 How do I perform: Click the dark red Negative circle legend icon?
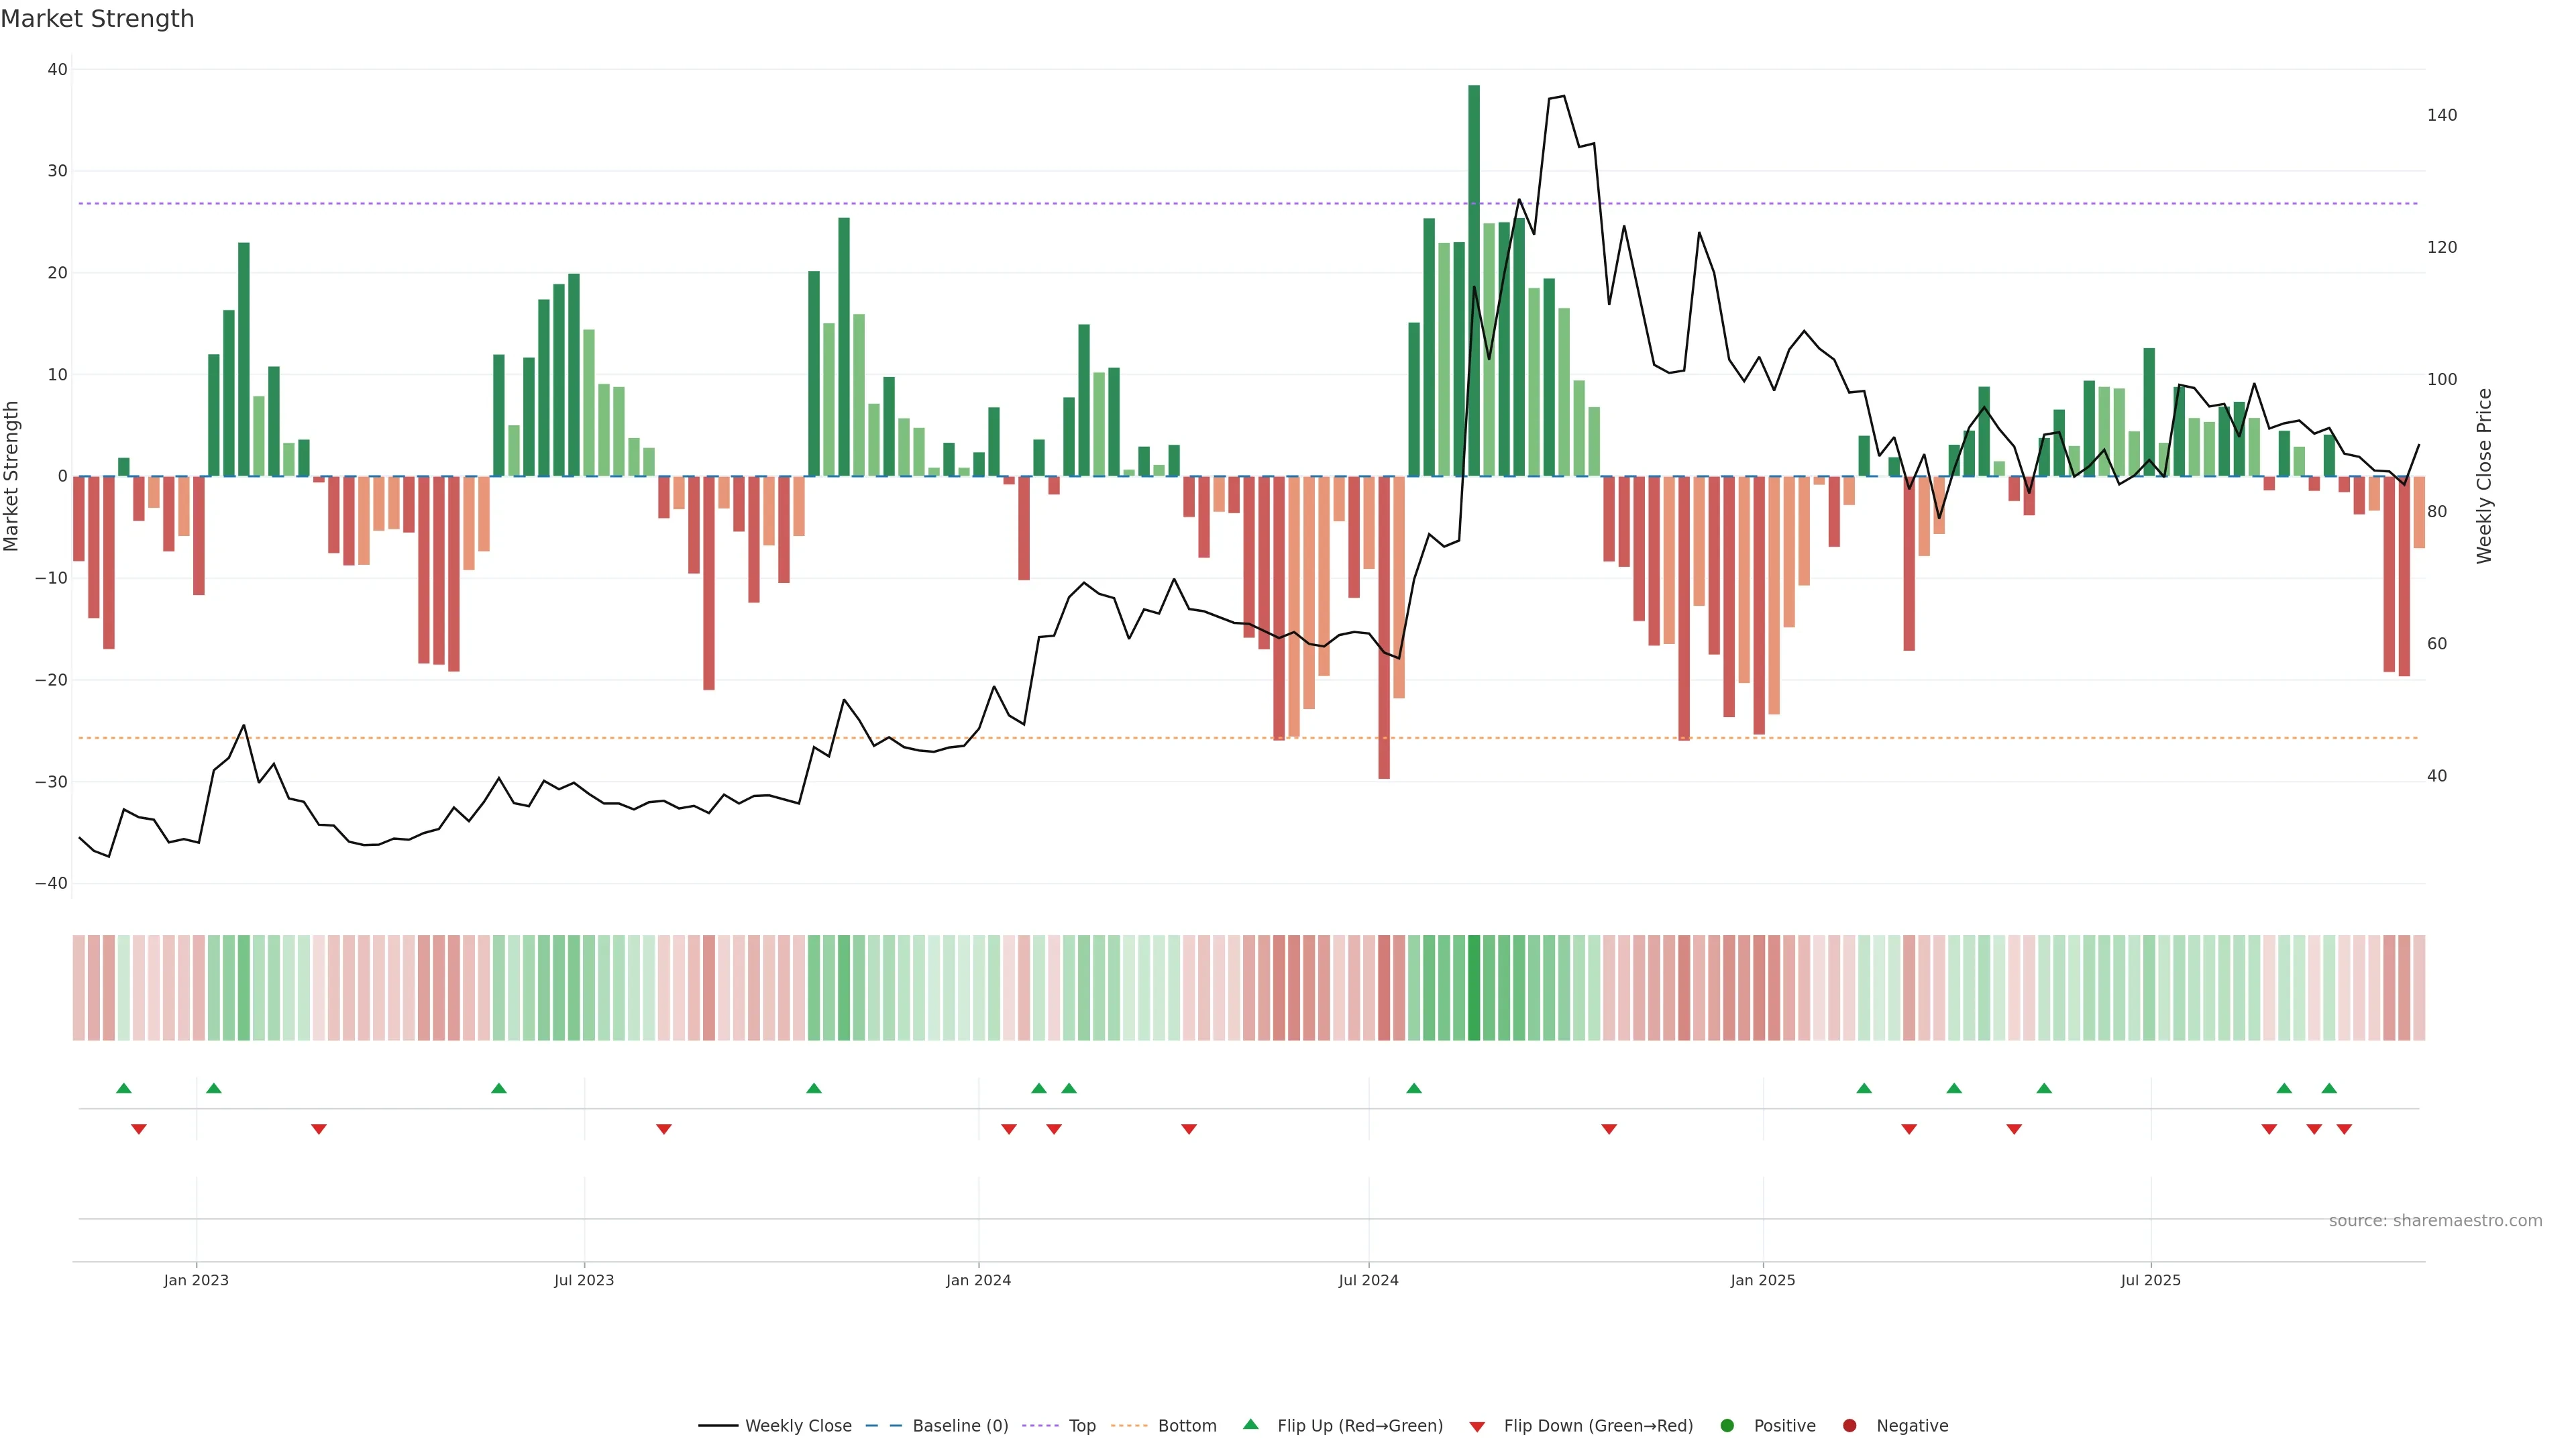coord(1849,1426)
